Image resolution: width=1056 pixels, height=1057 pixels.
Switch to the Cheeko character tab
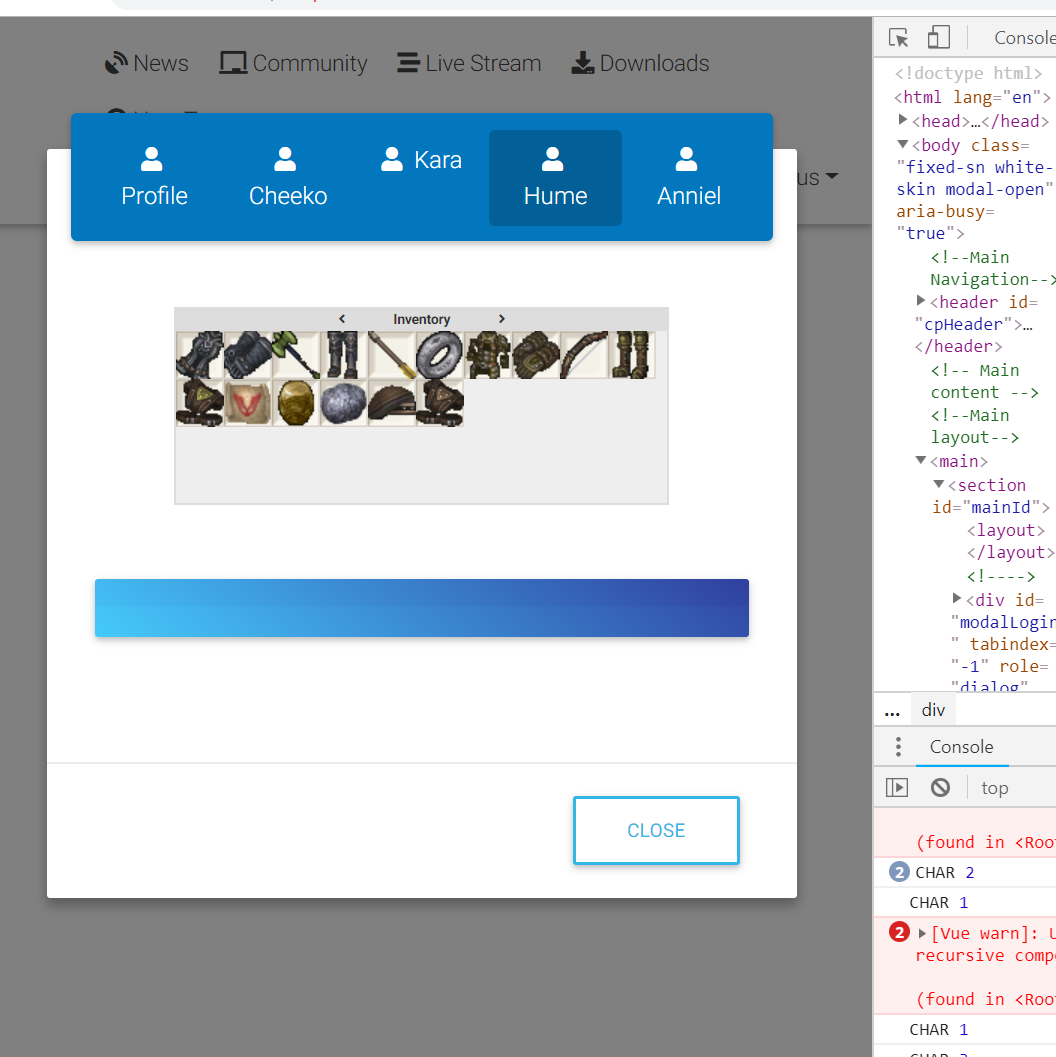(x=288, y=178)
